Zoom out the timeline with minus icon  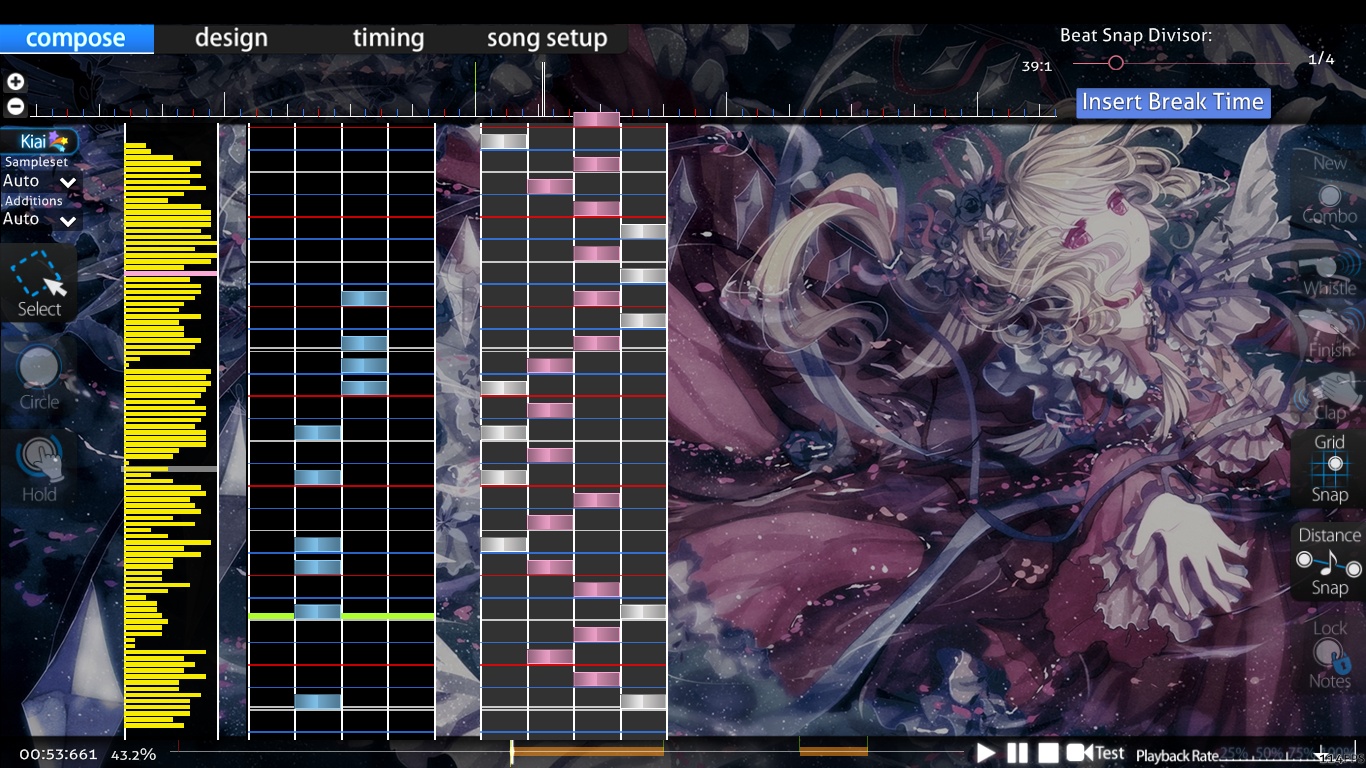point(15,106)
